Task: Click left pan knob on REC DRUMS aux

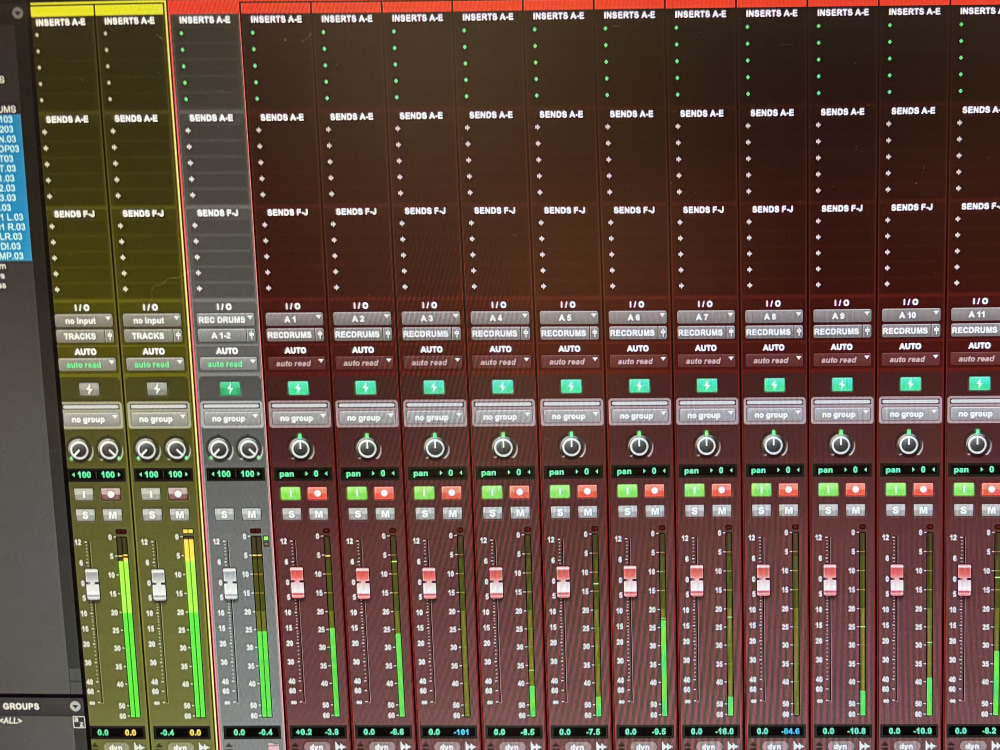Action: point(219,448)
